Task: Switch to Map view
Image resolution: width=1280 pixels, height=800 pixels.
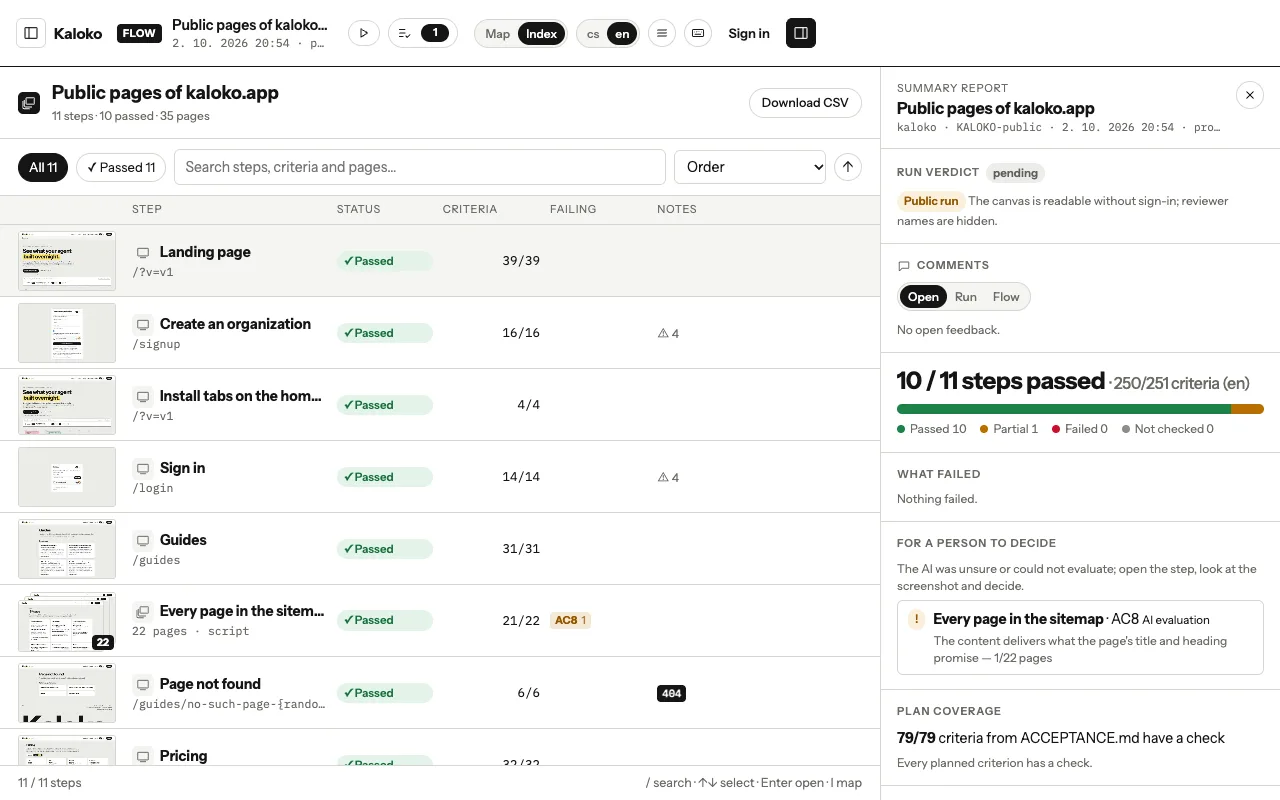Action: 497,34
